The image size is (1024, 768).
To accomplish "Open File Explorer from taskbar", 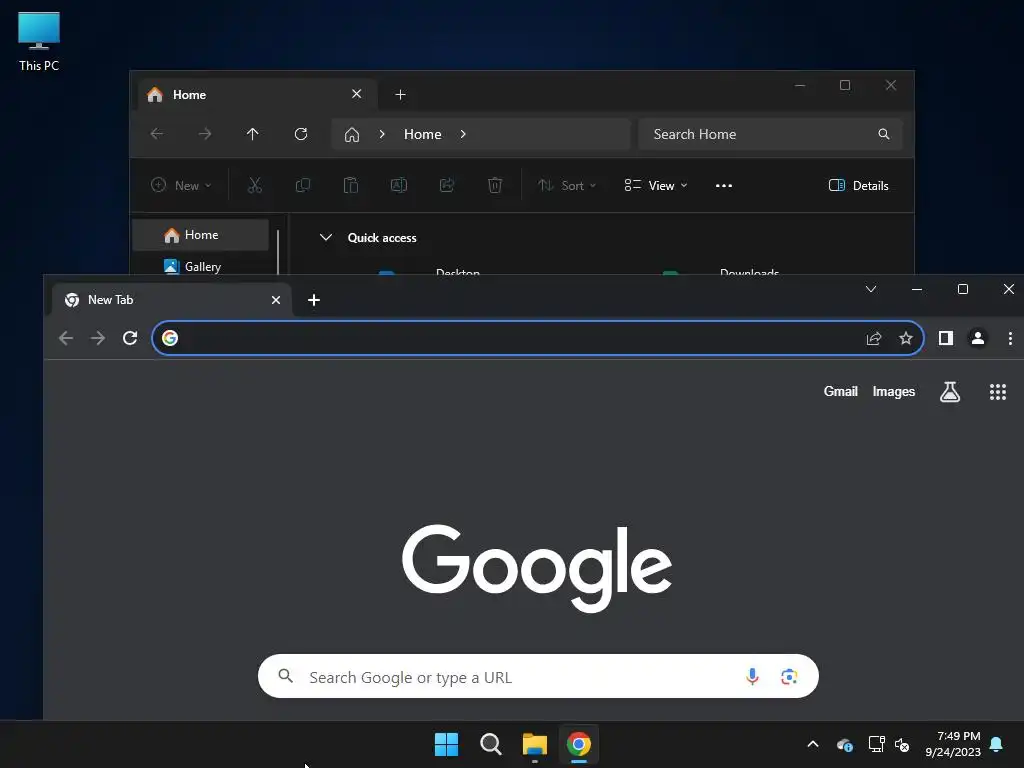I will [x=535, y=744].
